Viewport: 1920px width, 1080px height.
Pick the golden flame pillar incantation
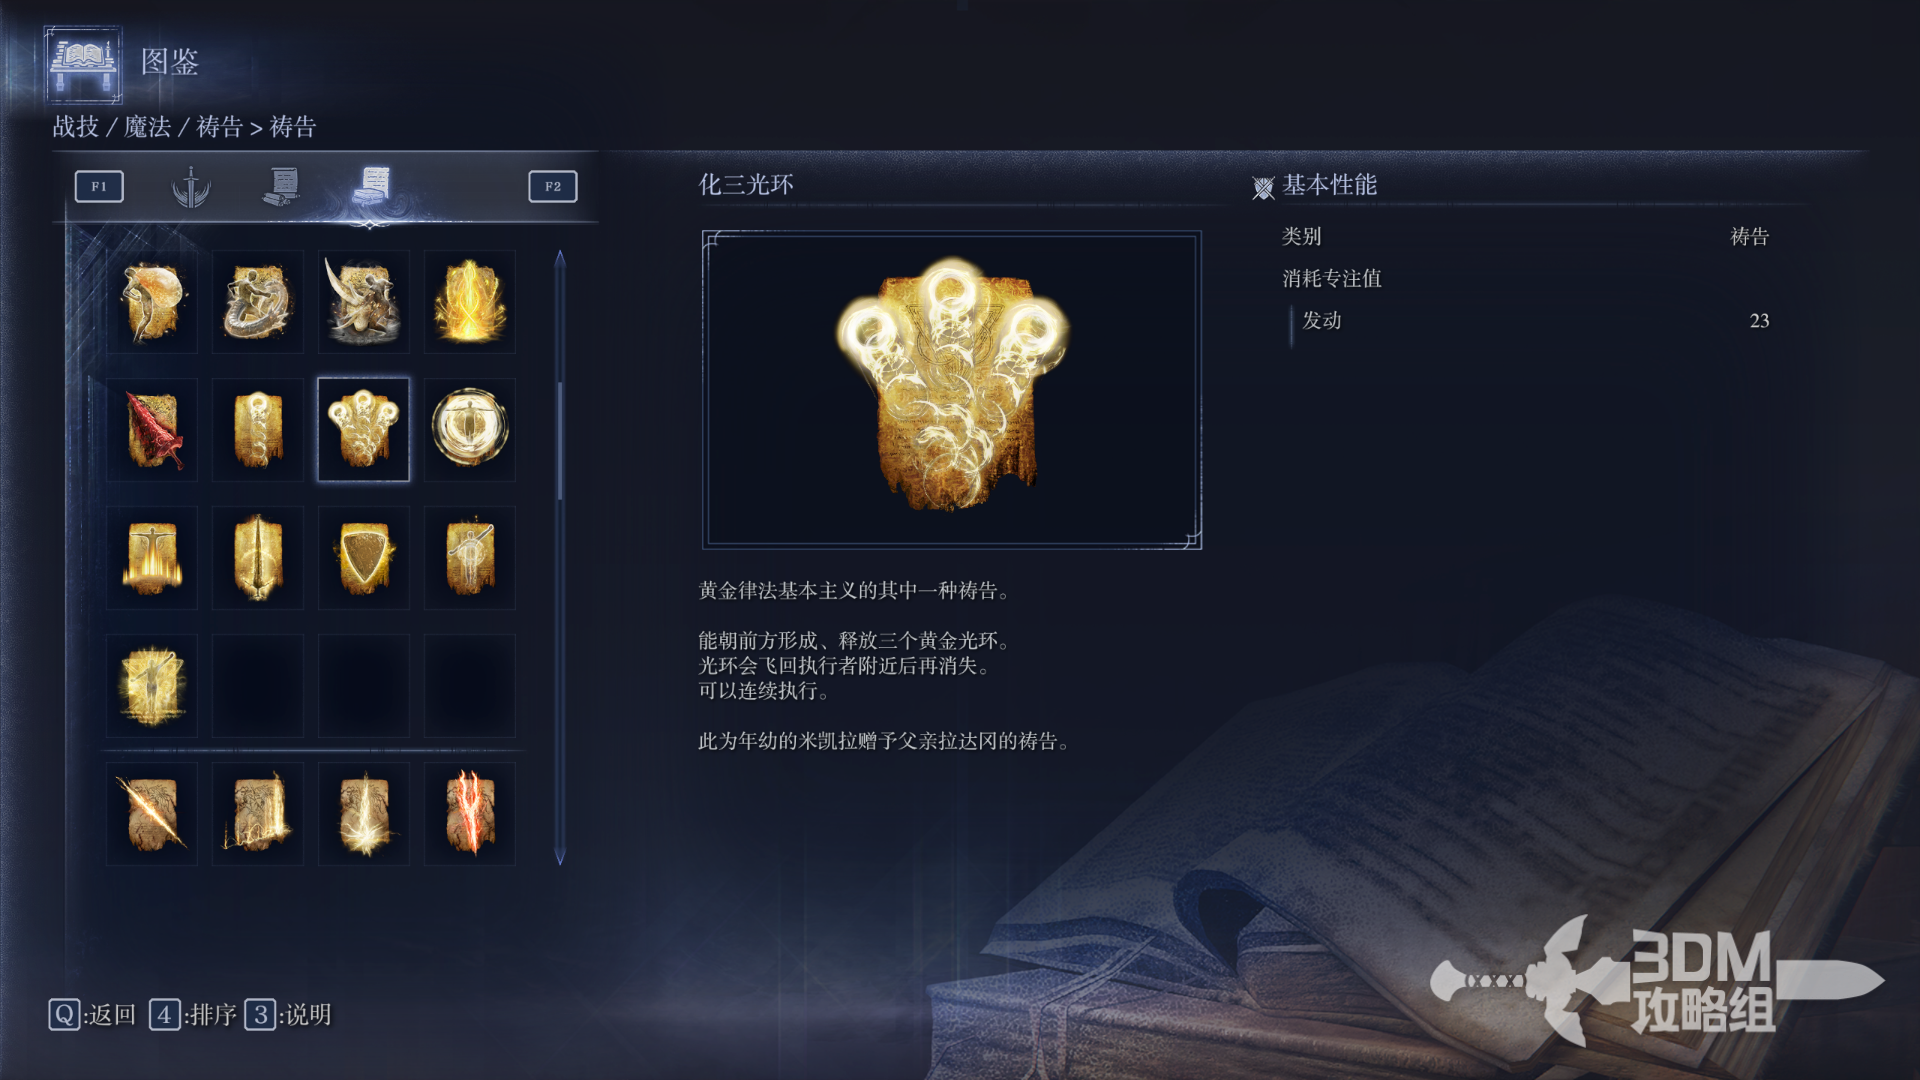[470, 302]
